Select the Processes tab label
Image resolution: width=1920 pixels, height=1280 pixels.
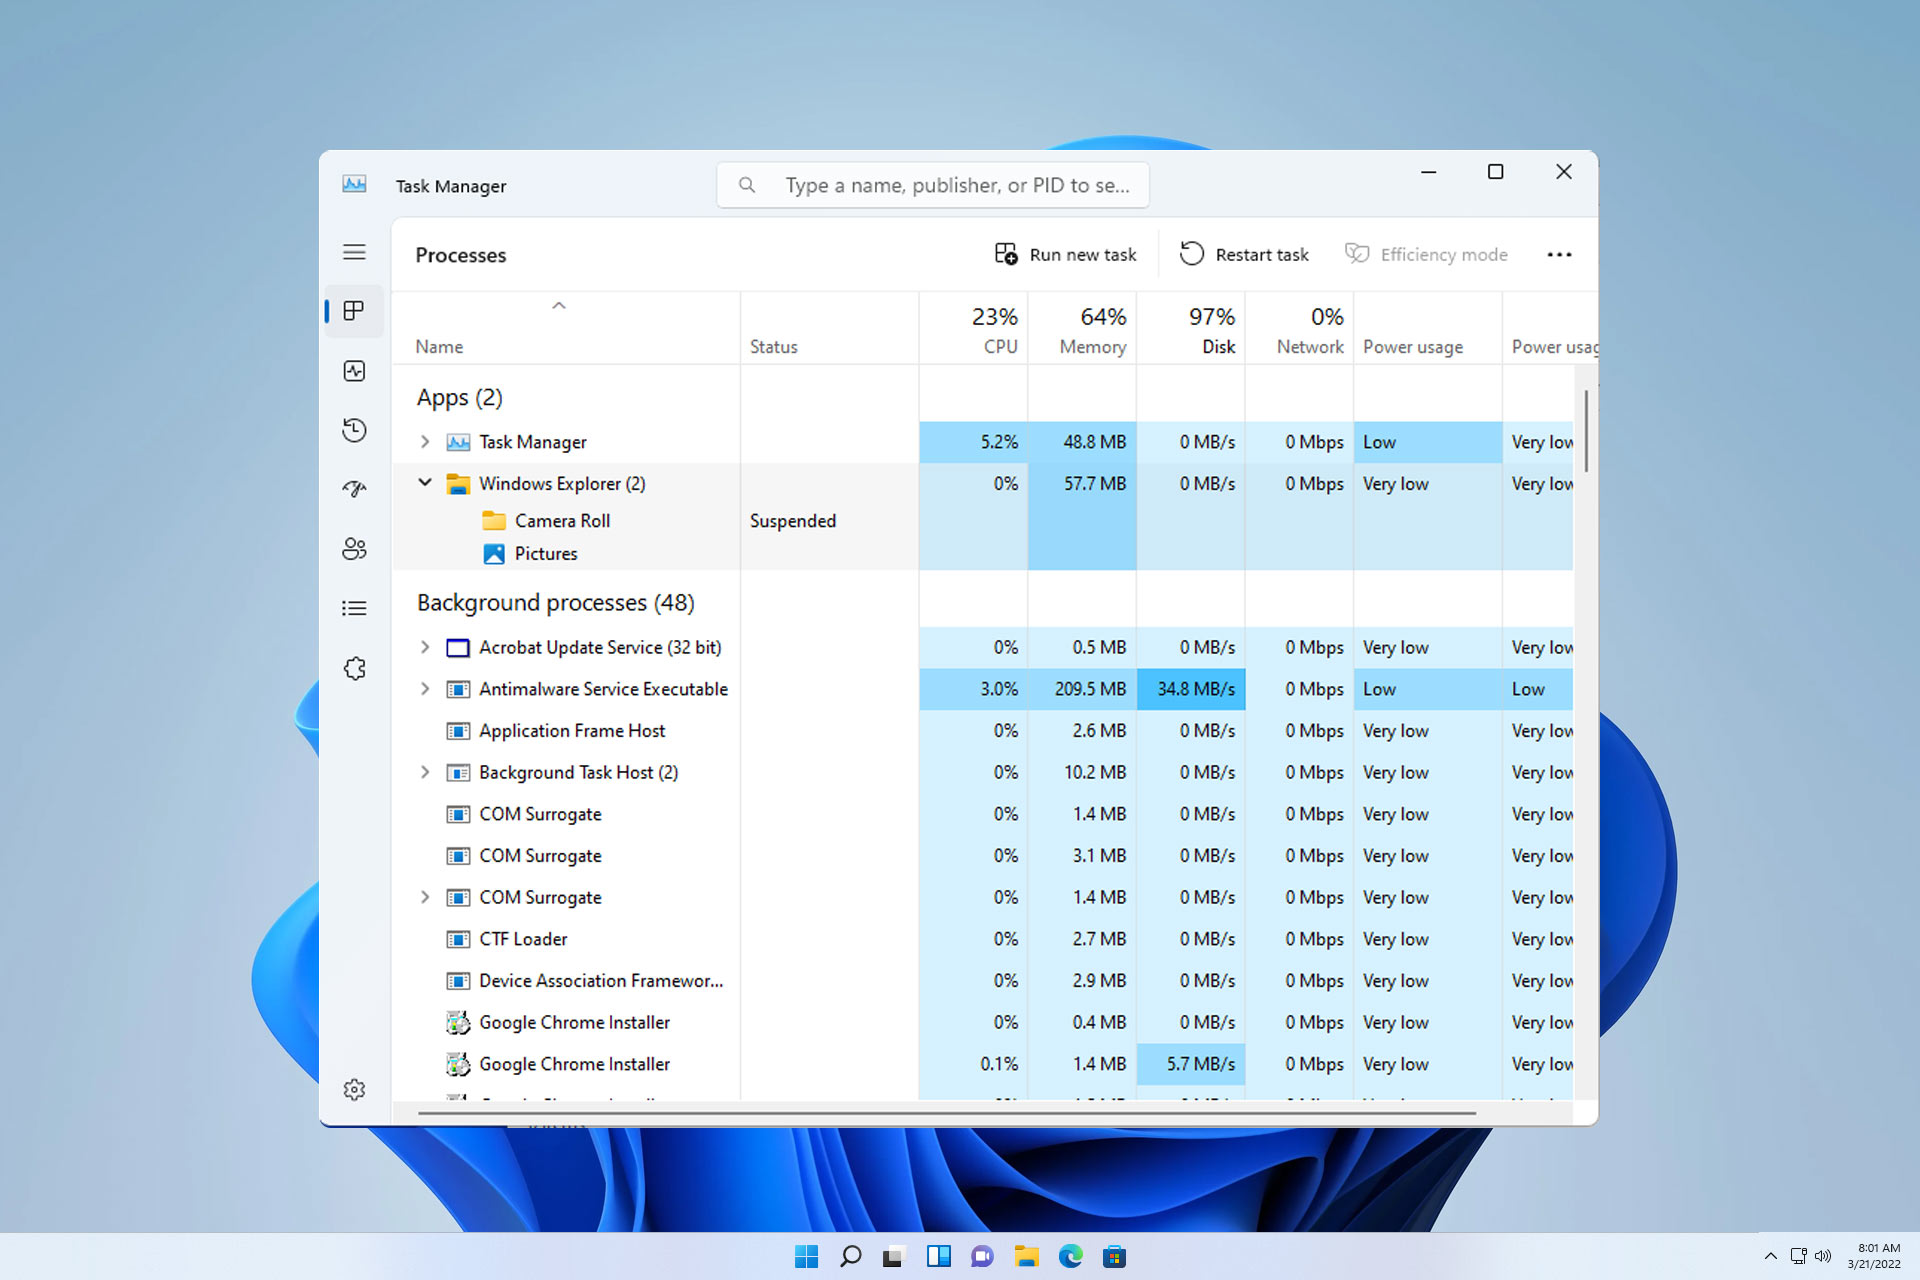(x=460, y=254)
